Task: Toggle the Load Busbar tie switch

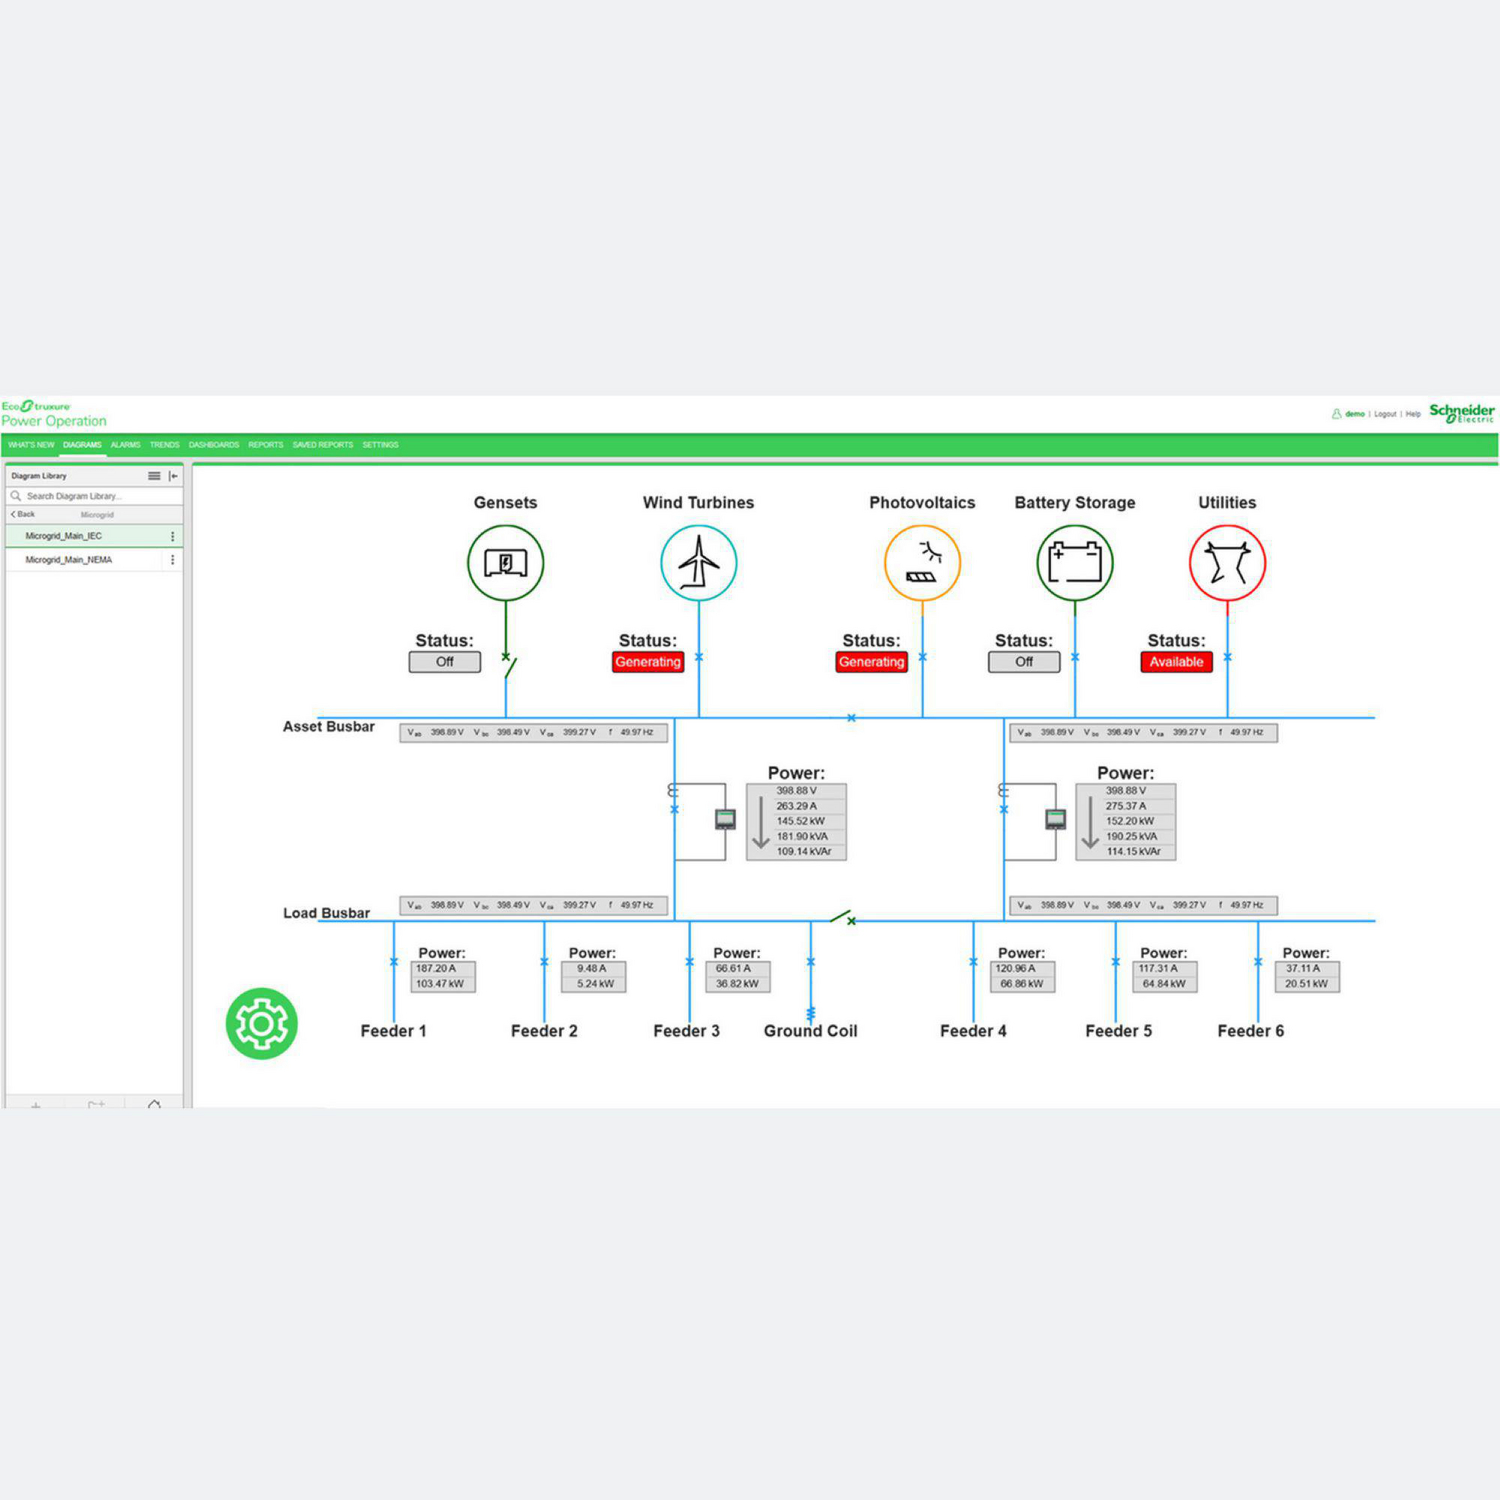Action: (x=842, y=917)
